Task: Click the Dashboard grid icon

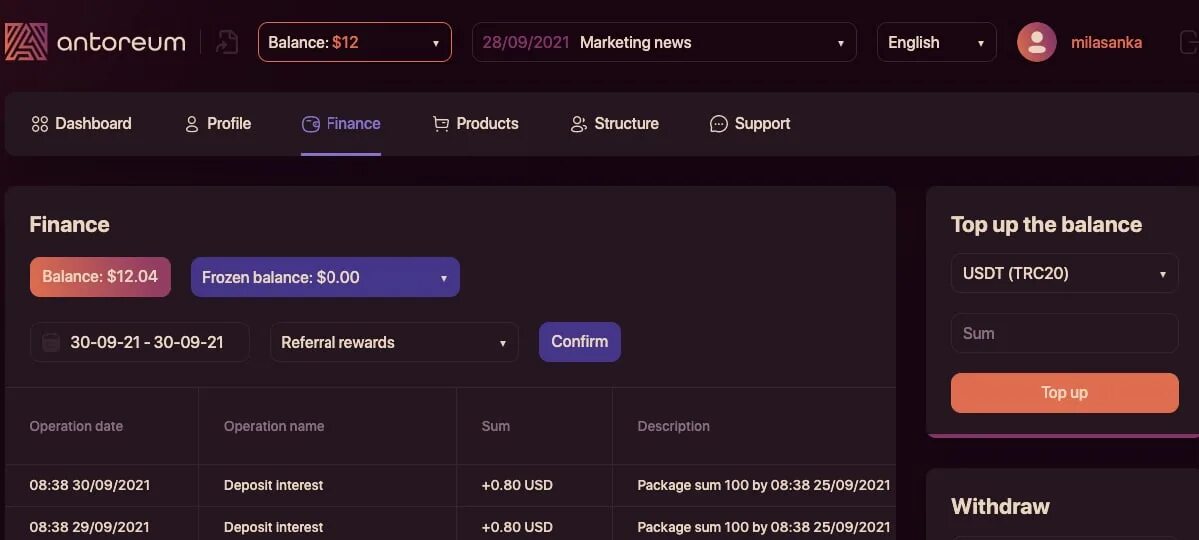Action: click(x=40, y=124)
